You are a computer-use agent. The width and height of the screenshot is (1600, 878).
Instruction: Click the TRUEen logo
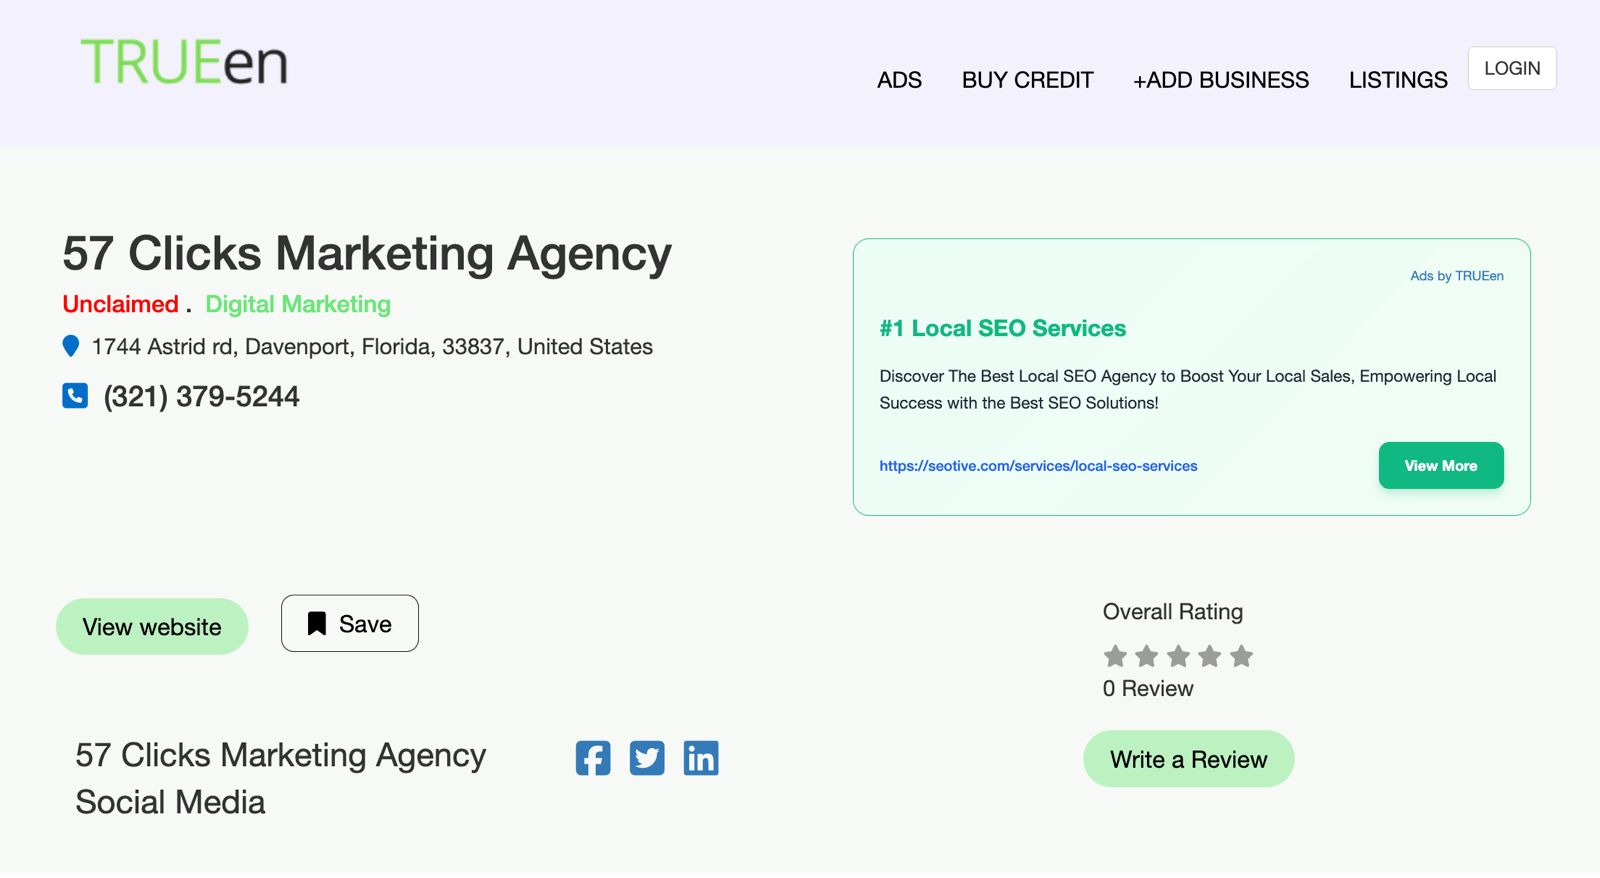(184, 63)
